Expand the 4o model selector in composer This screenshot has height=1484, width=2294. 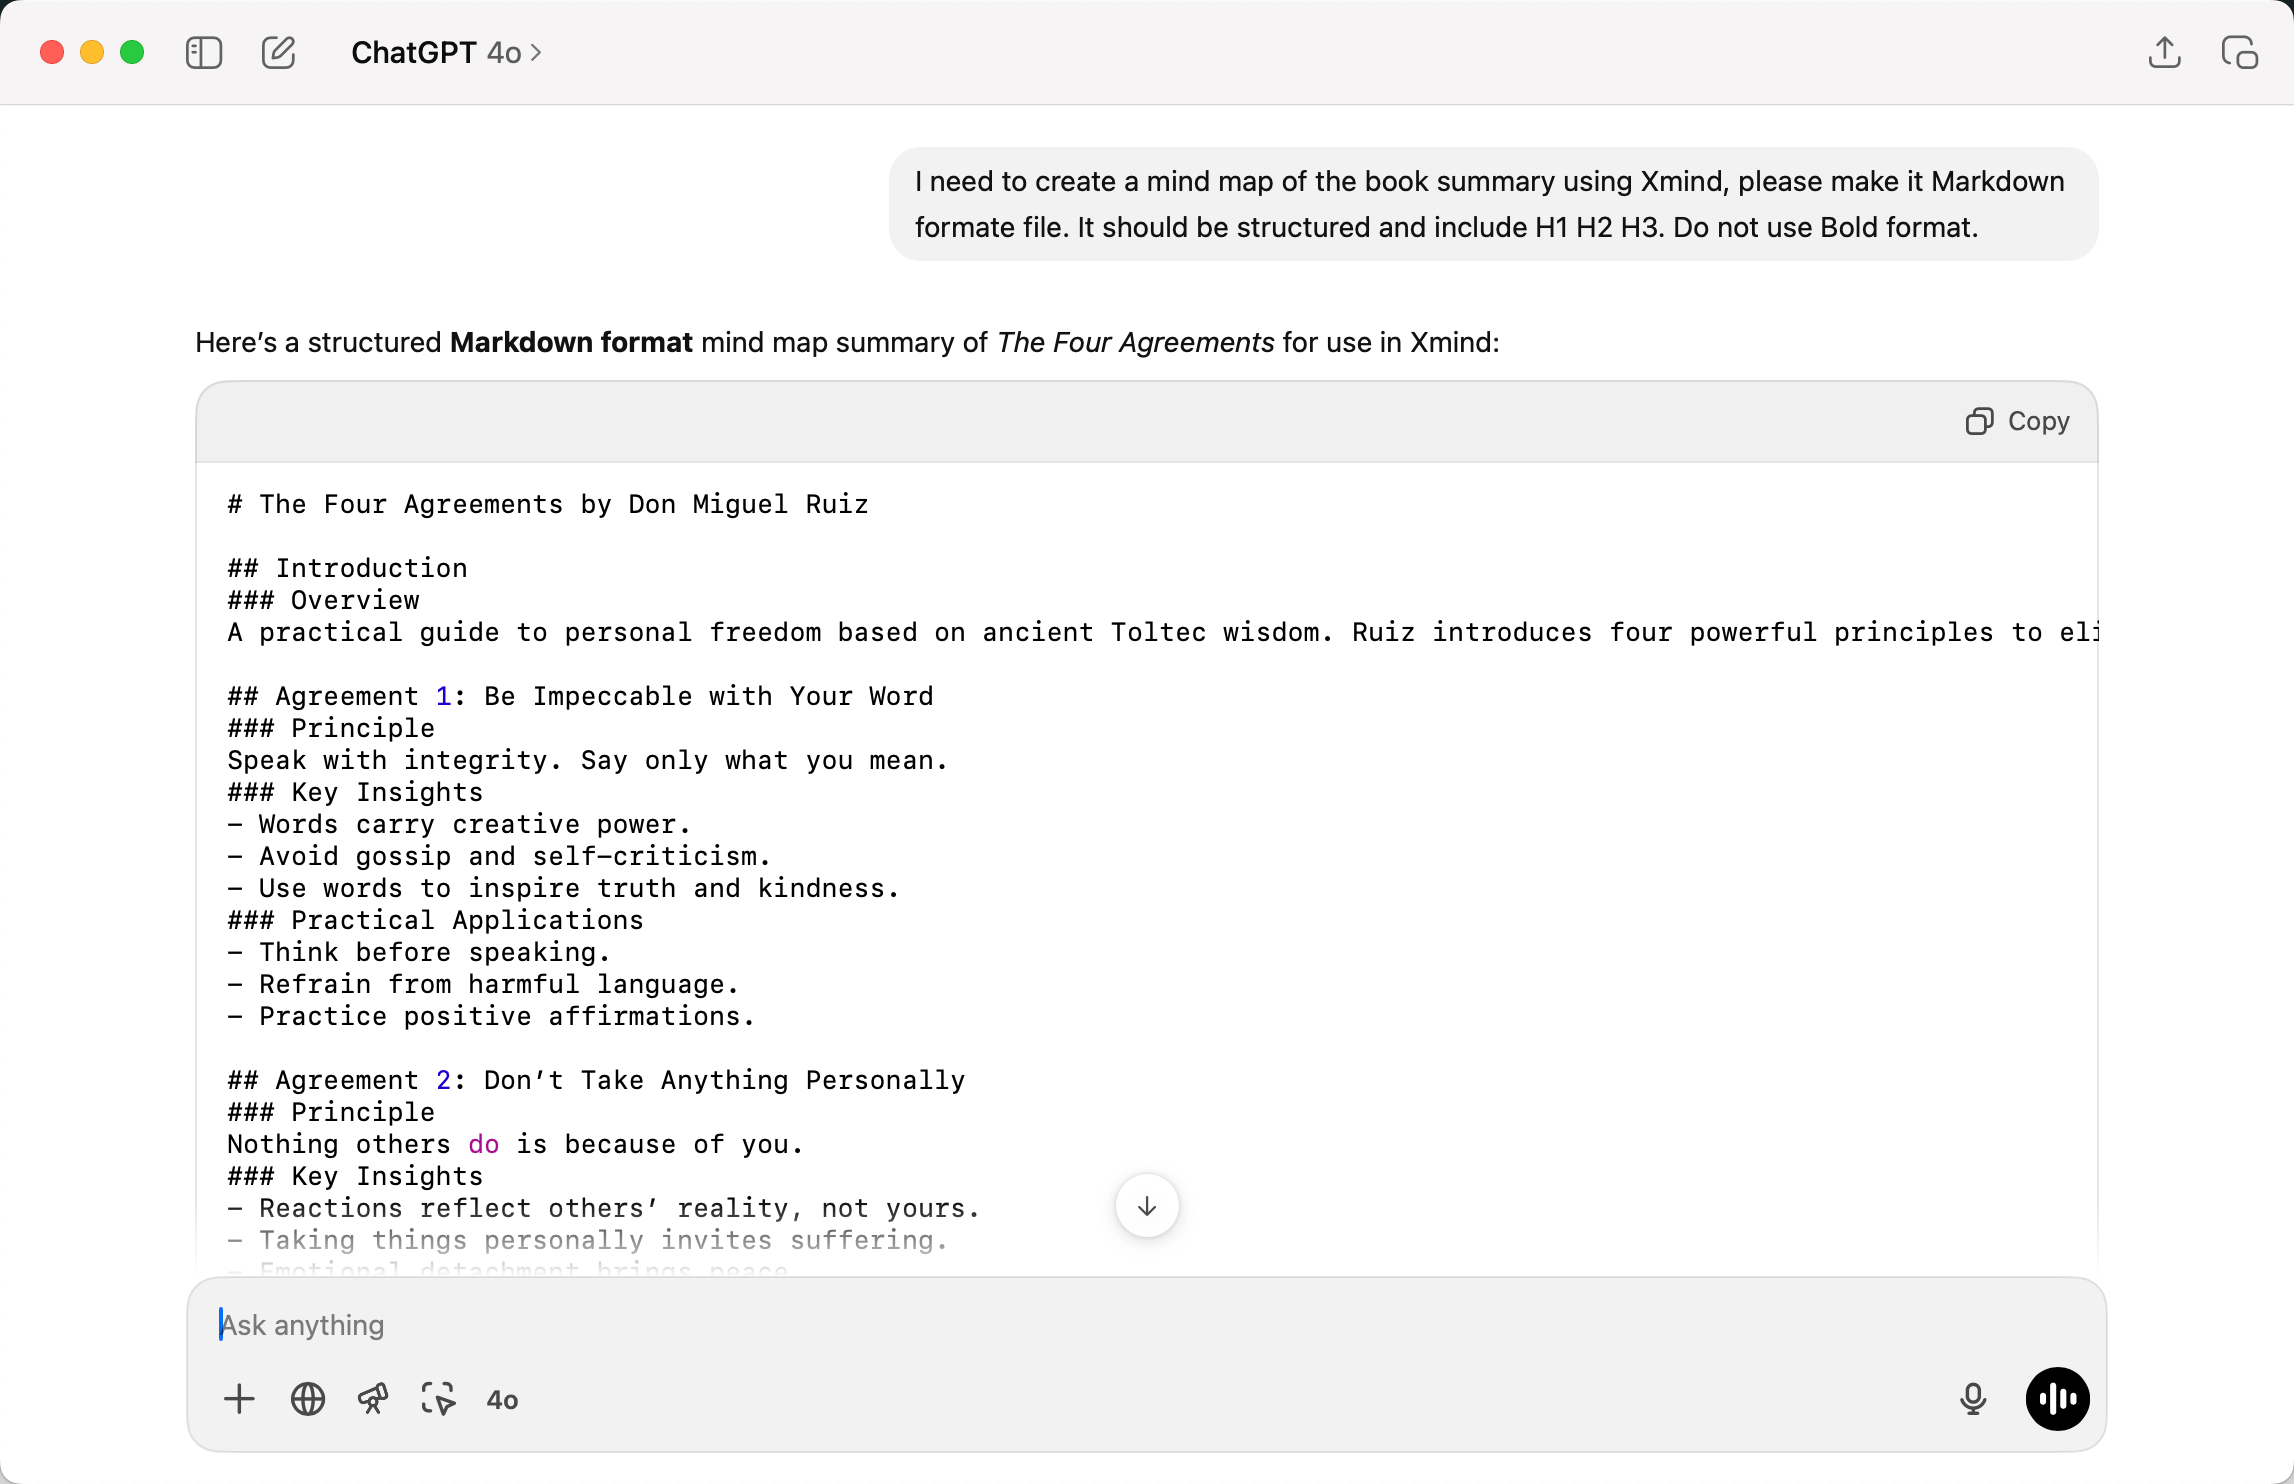[x=502, y=1400]
